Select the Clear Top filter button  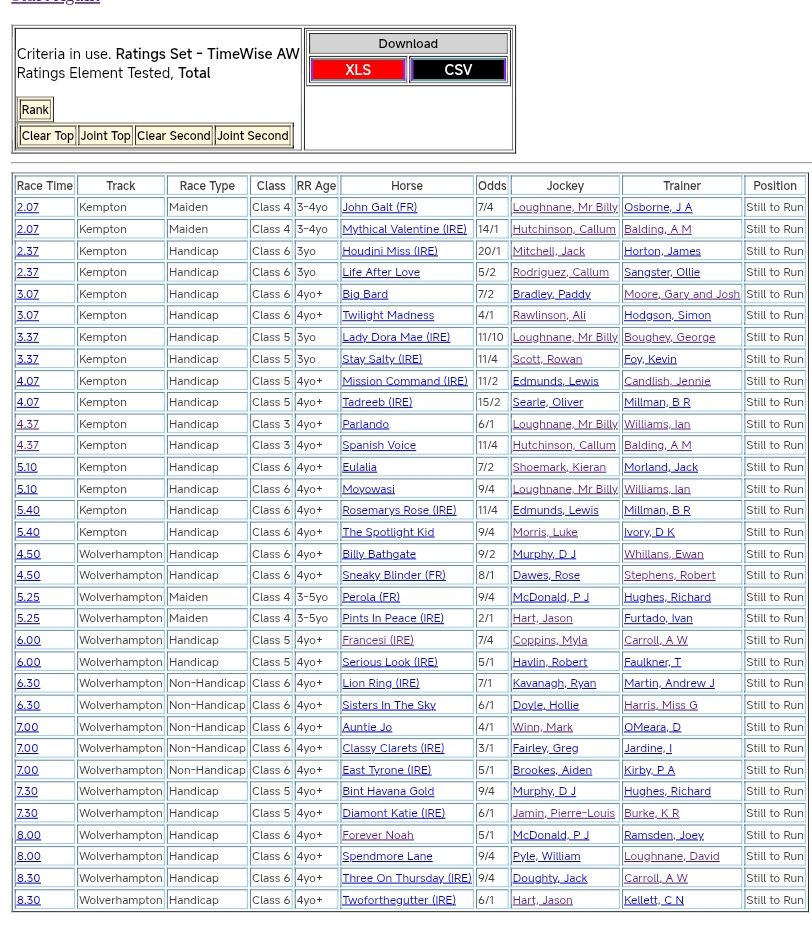click(47, 136)
